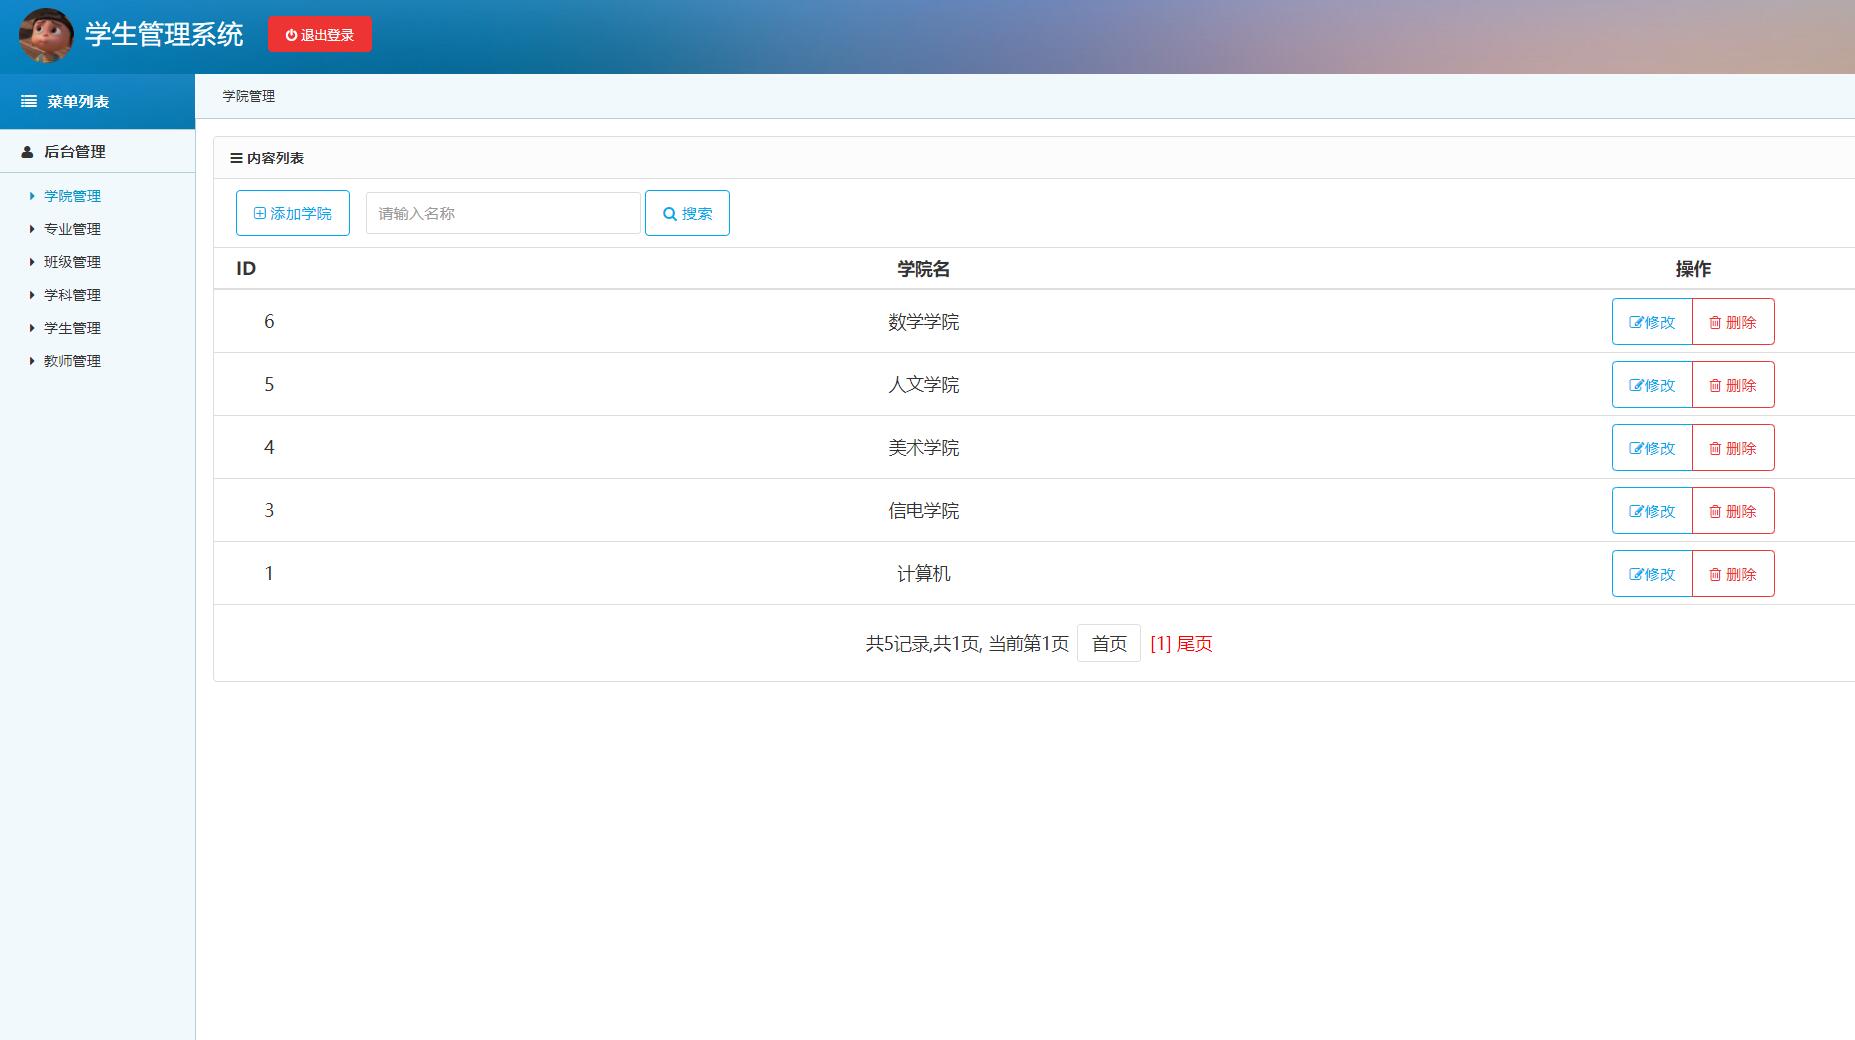This screenshot has width=1855, height=1040.
Task: Click the user icon next to 后台管理
Action: click(x=27, y=152)
